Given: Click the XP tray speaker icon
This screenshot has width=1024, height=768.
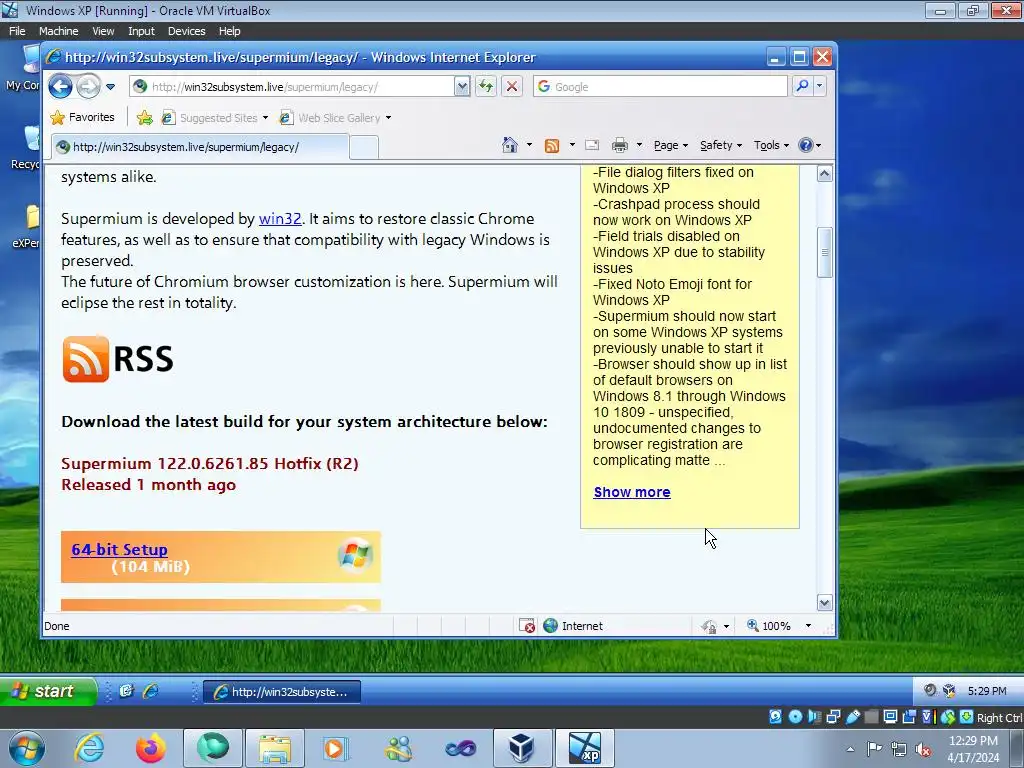Looking at the screenshot, I should (x=930, y=690).
